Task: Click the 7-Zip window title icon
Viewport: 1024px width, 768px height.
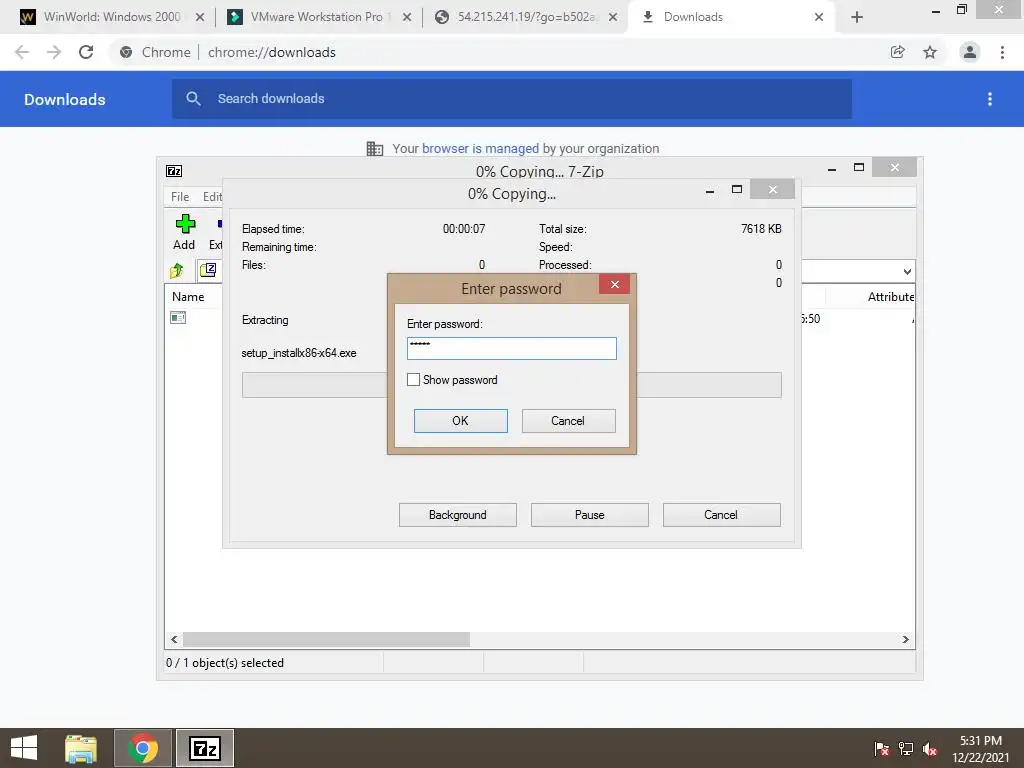Action: click(174, 171)
